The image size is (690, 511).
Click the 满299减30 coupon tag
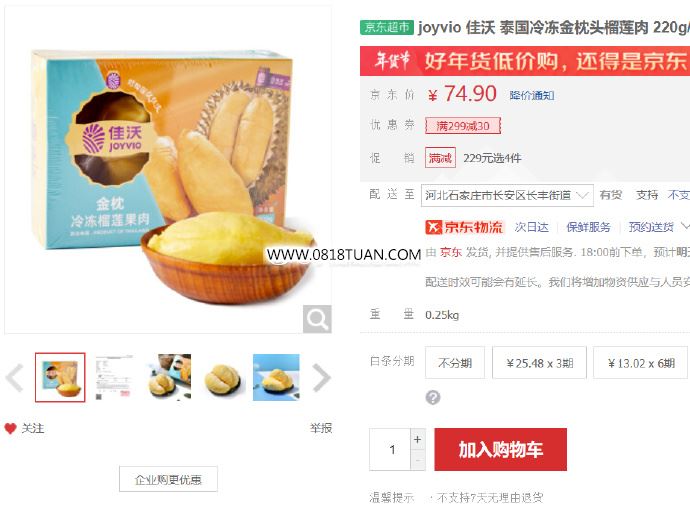(x=463, y=126)
